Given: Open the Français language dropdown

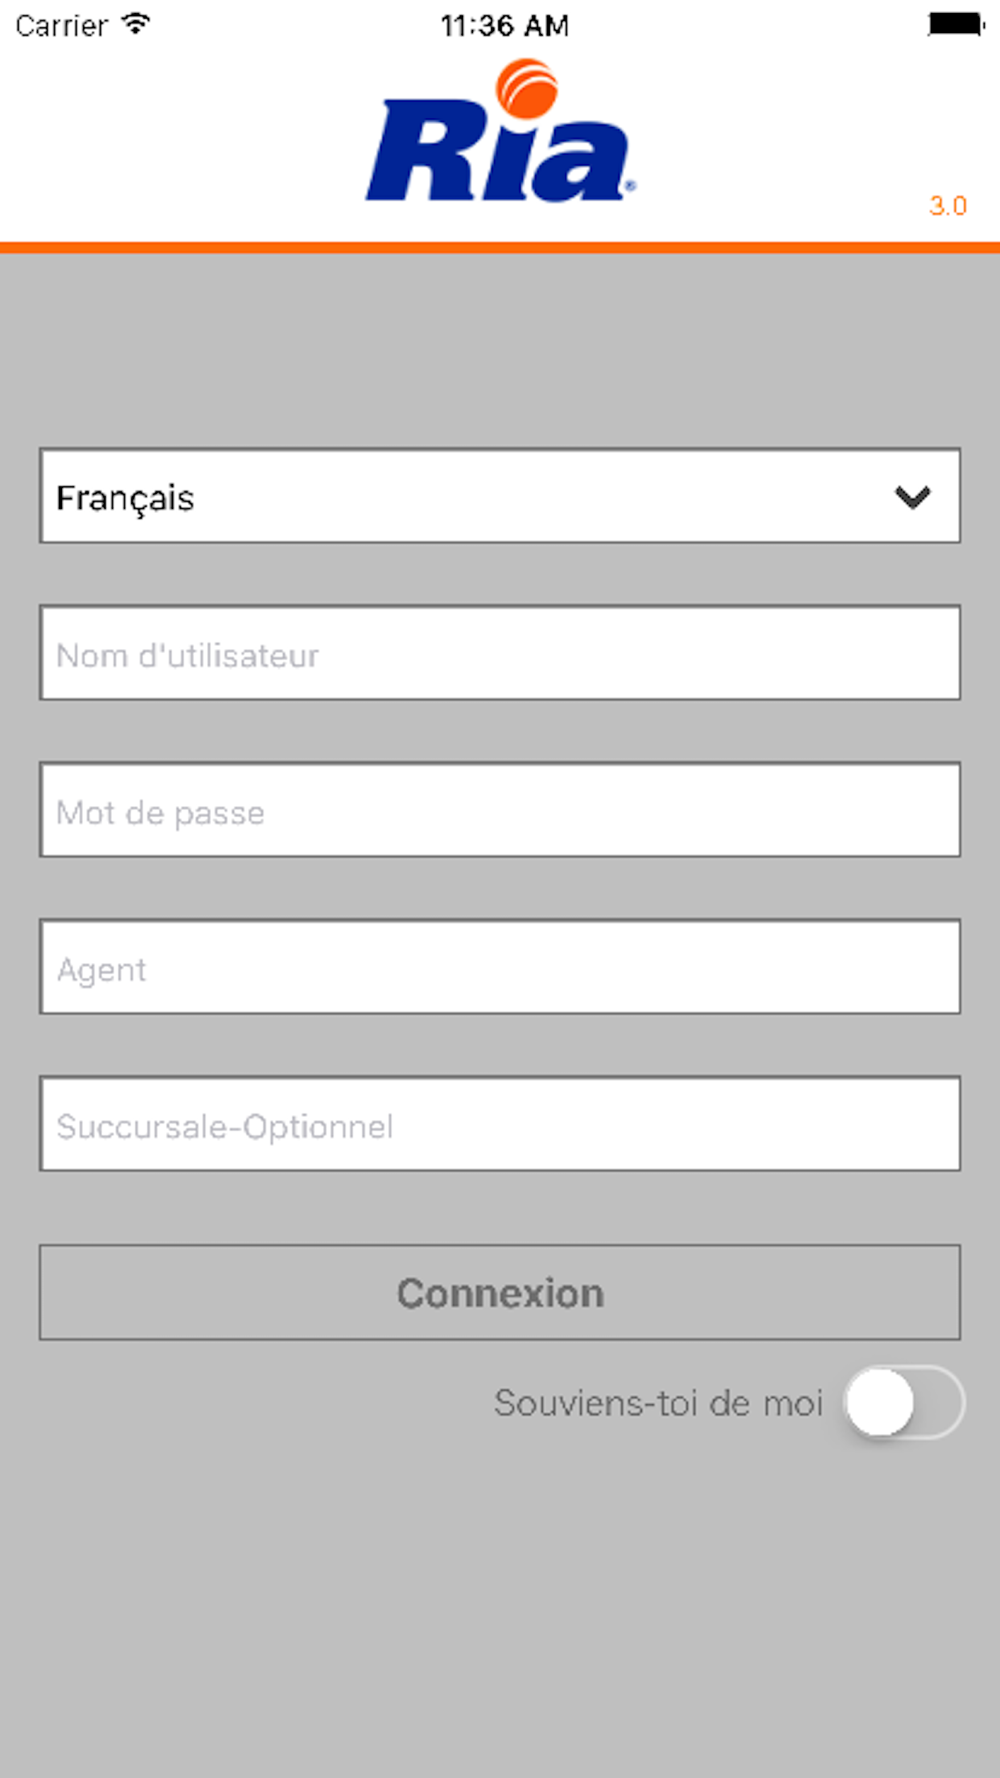Looking at the screenshot, I should 500,496.
